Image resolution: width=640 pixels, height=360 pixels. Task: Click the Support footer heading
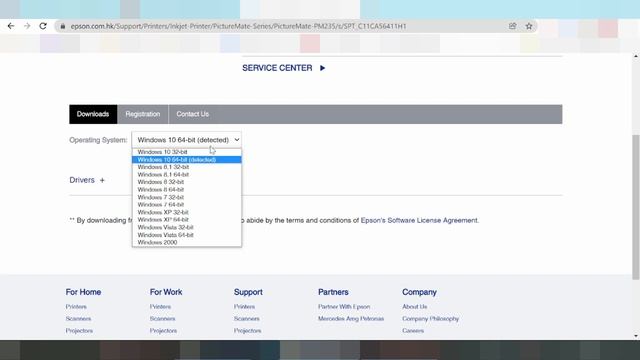(248, 292)
